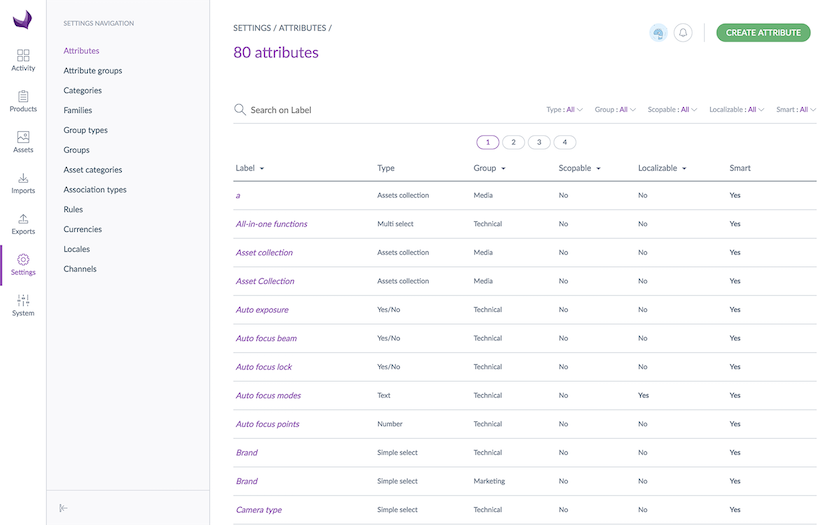Image resolution: width=840 pixels, height=525 pixels.
Task: Select Attribute groups in settings navigation
Action: click(x=93, y=71)
